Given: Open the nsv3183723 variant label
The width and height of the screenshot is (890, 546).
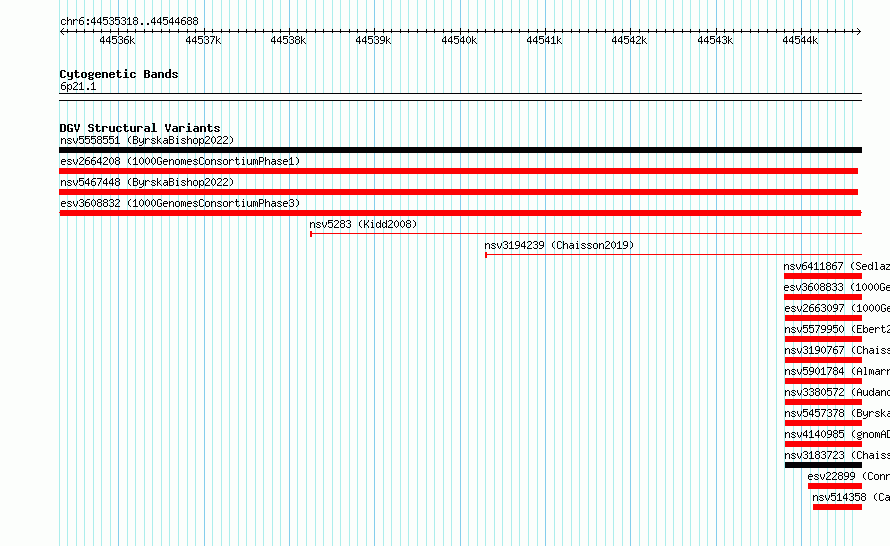Looking at the screenshot, I should point(837,455).
